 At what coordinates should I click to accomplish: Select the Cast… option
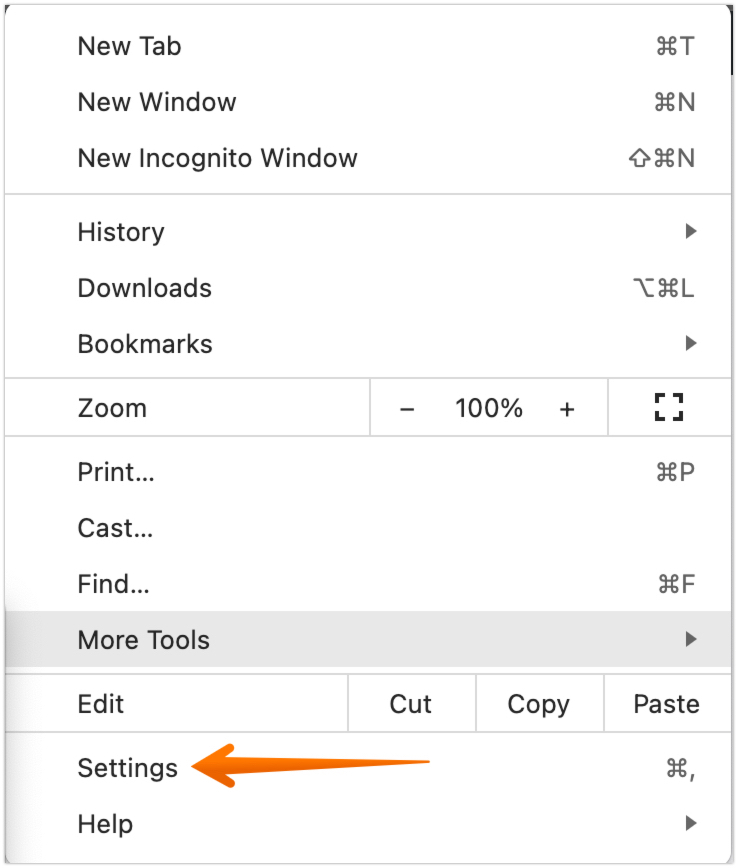click(115, 528)
